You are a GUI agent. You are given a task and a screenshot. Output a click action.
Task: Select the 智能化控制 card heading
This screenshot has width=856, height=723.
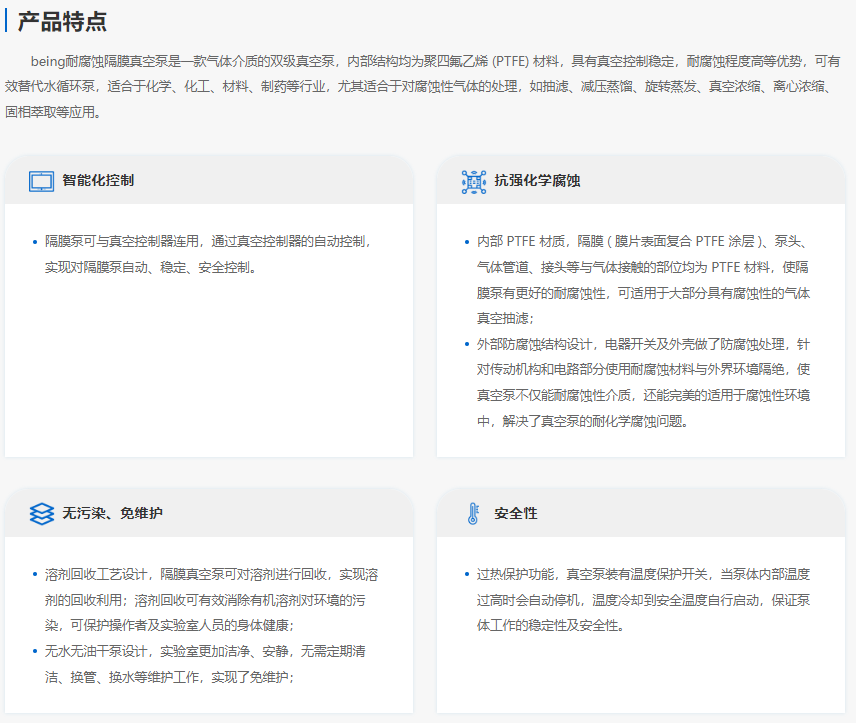click(98, 181)
